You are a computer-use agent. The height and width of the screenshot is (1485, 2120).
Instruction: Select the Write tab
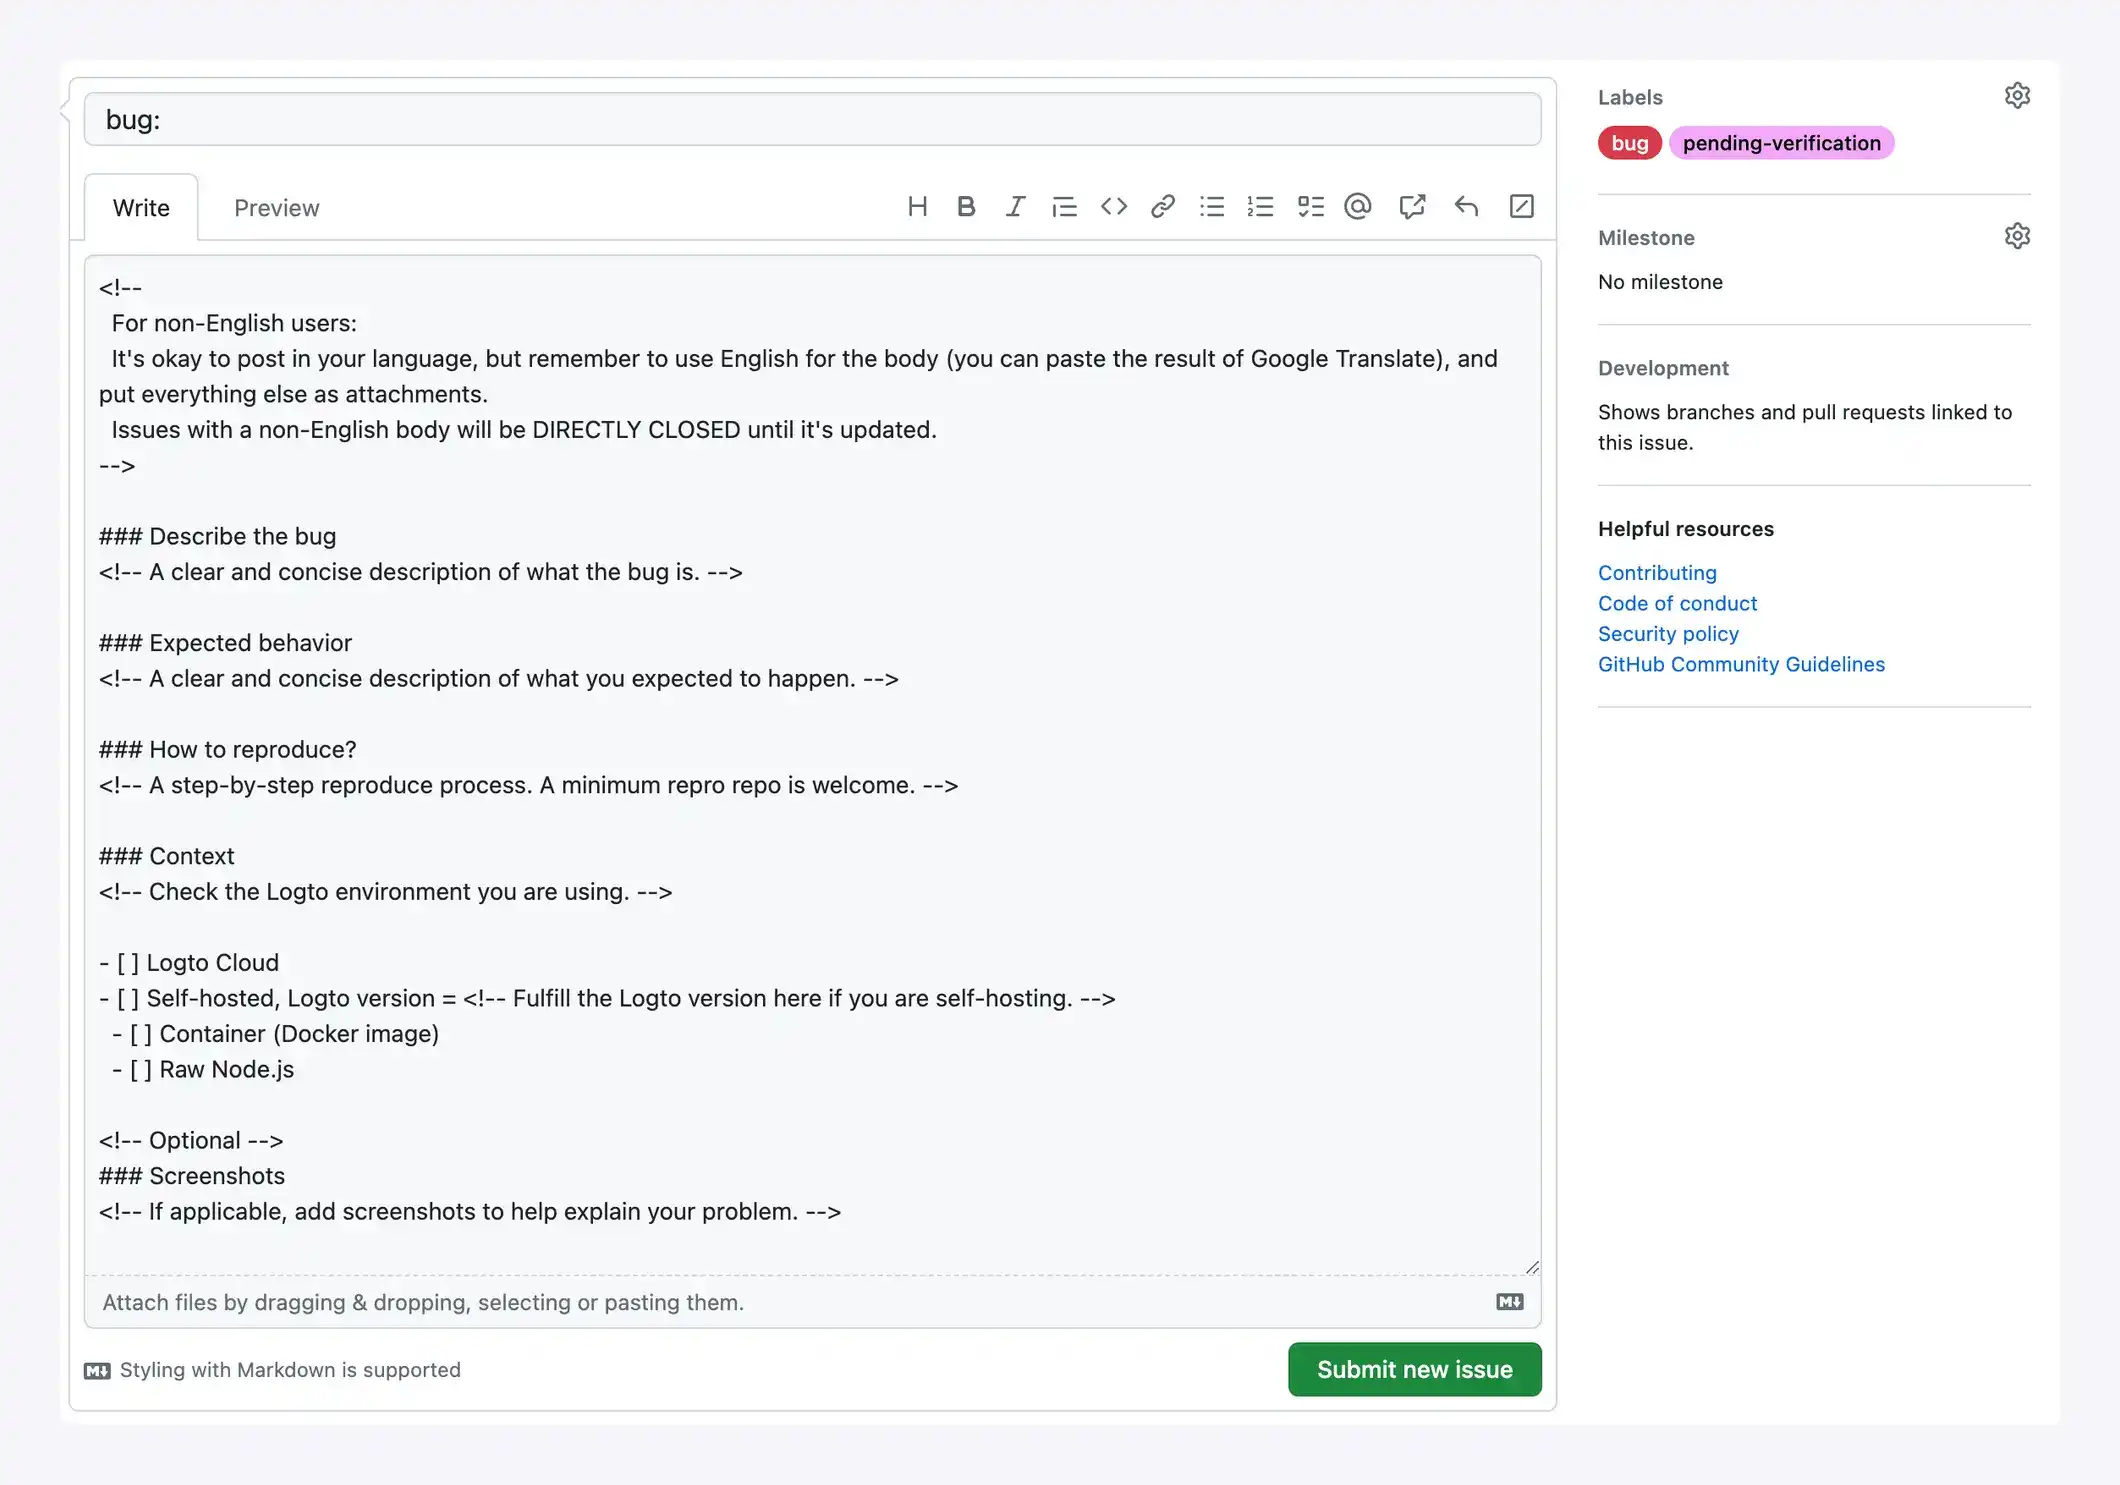[x=141, y=208]
